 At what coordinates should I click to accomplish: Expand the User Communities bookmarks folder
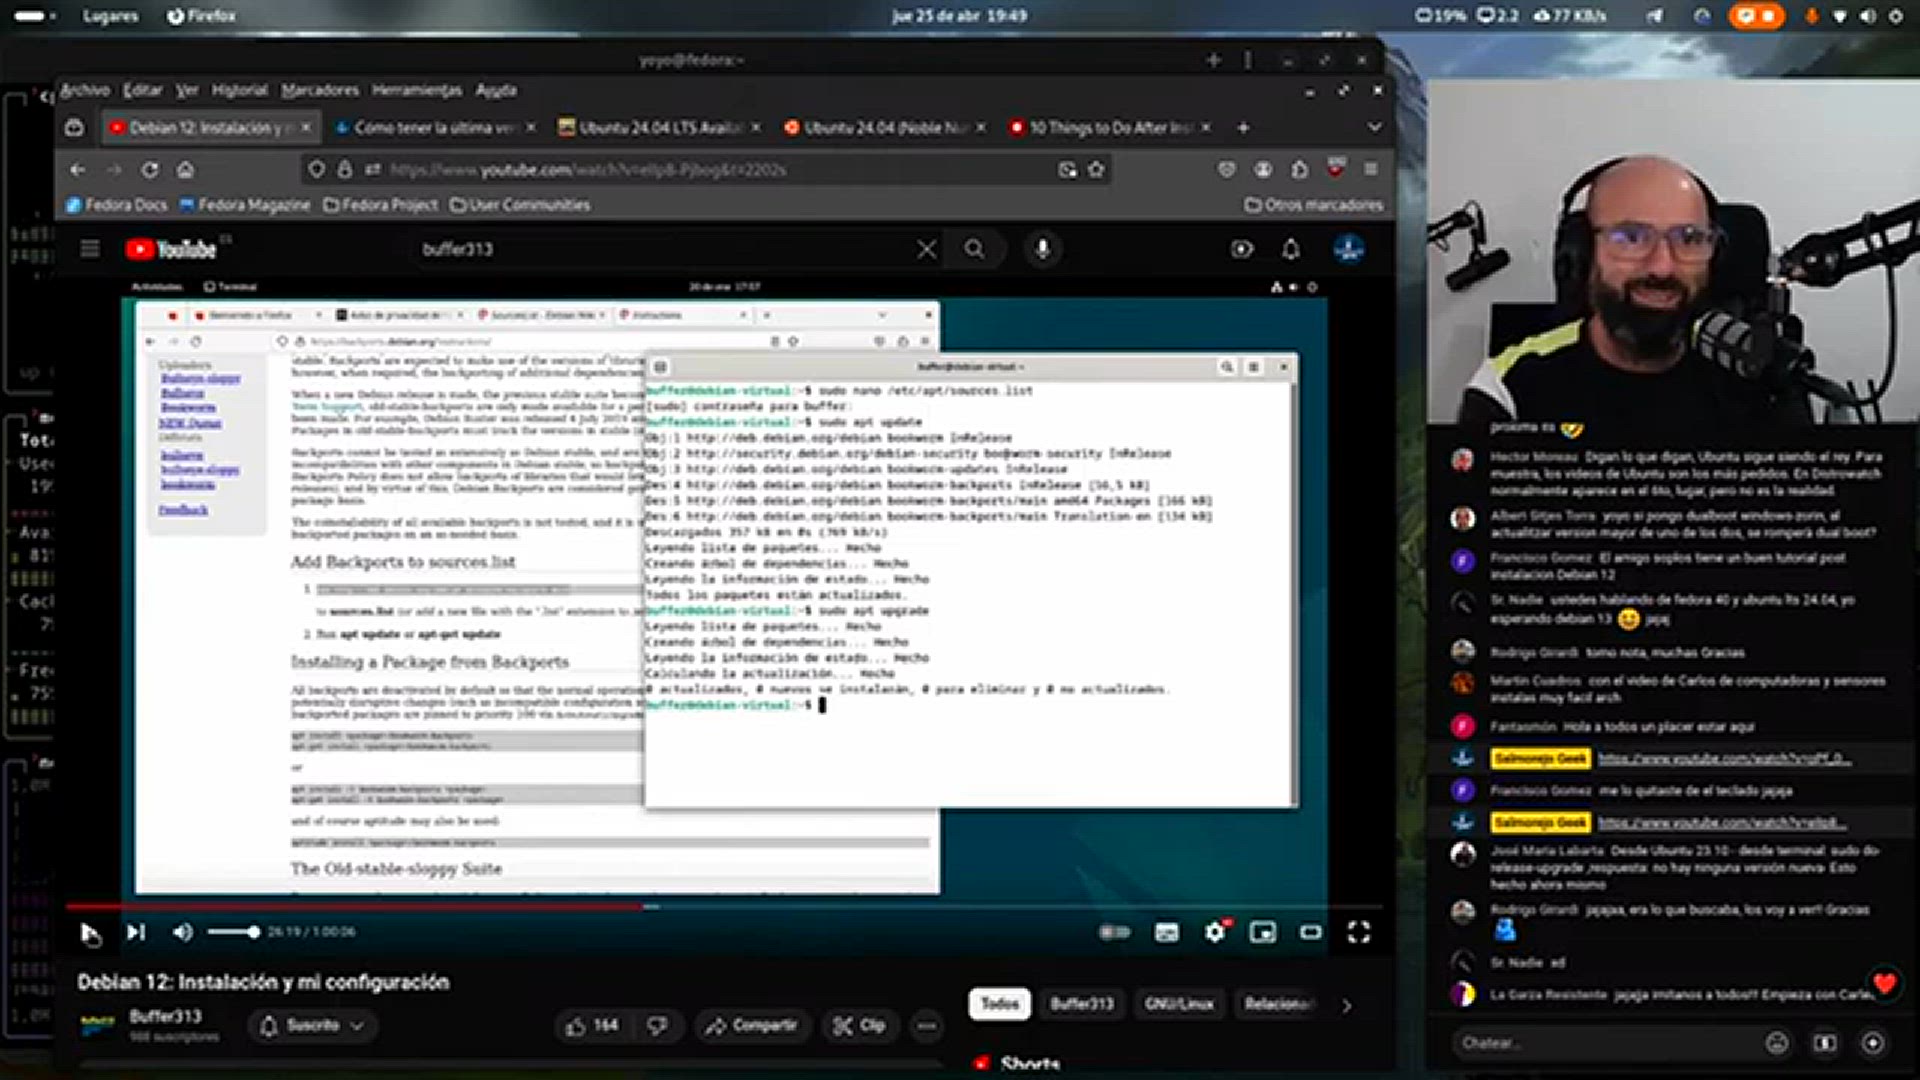[520, 205]
